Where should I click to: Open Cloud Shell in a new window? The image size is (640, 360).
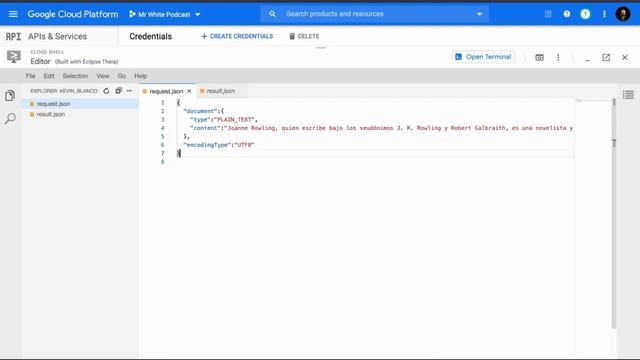pos(606,58)
